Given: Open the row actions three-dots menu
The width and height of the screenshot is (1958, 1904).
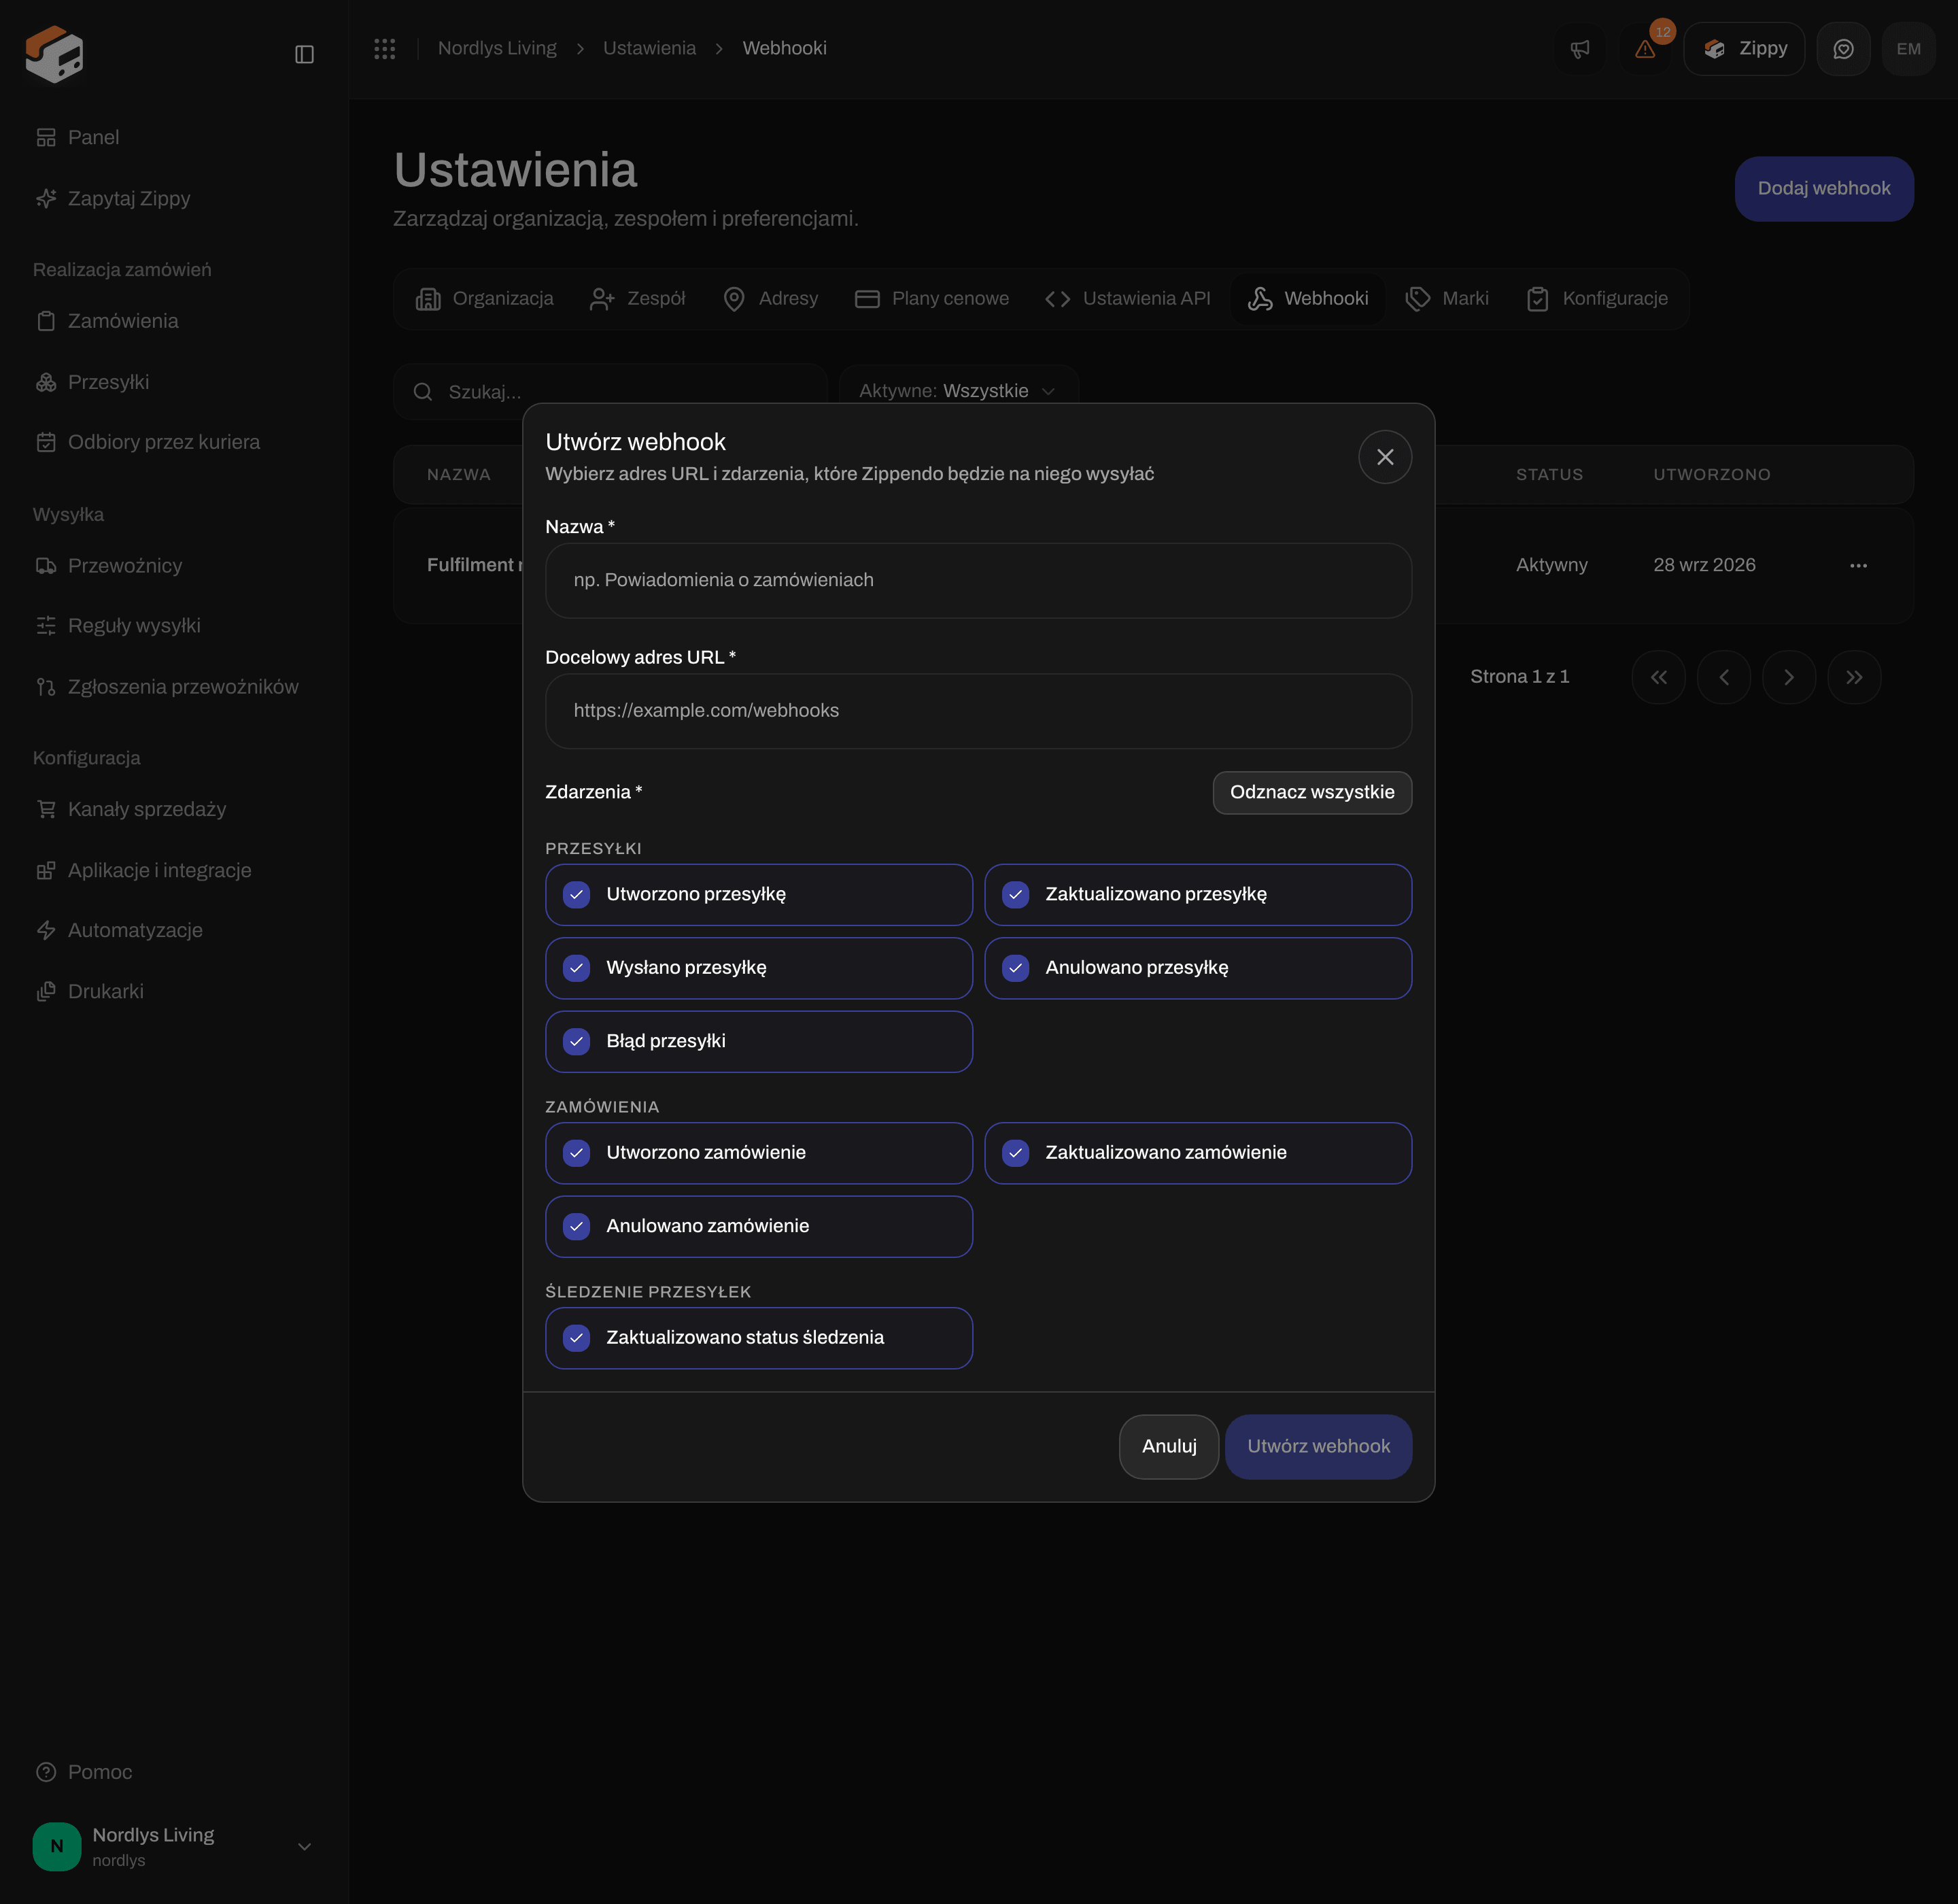Looking at the screenshot, I should point(1858,566).
